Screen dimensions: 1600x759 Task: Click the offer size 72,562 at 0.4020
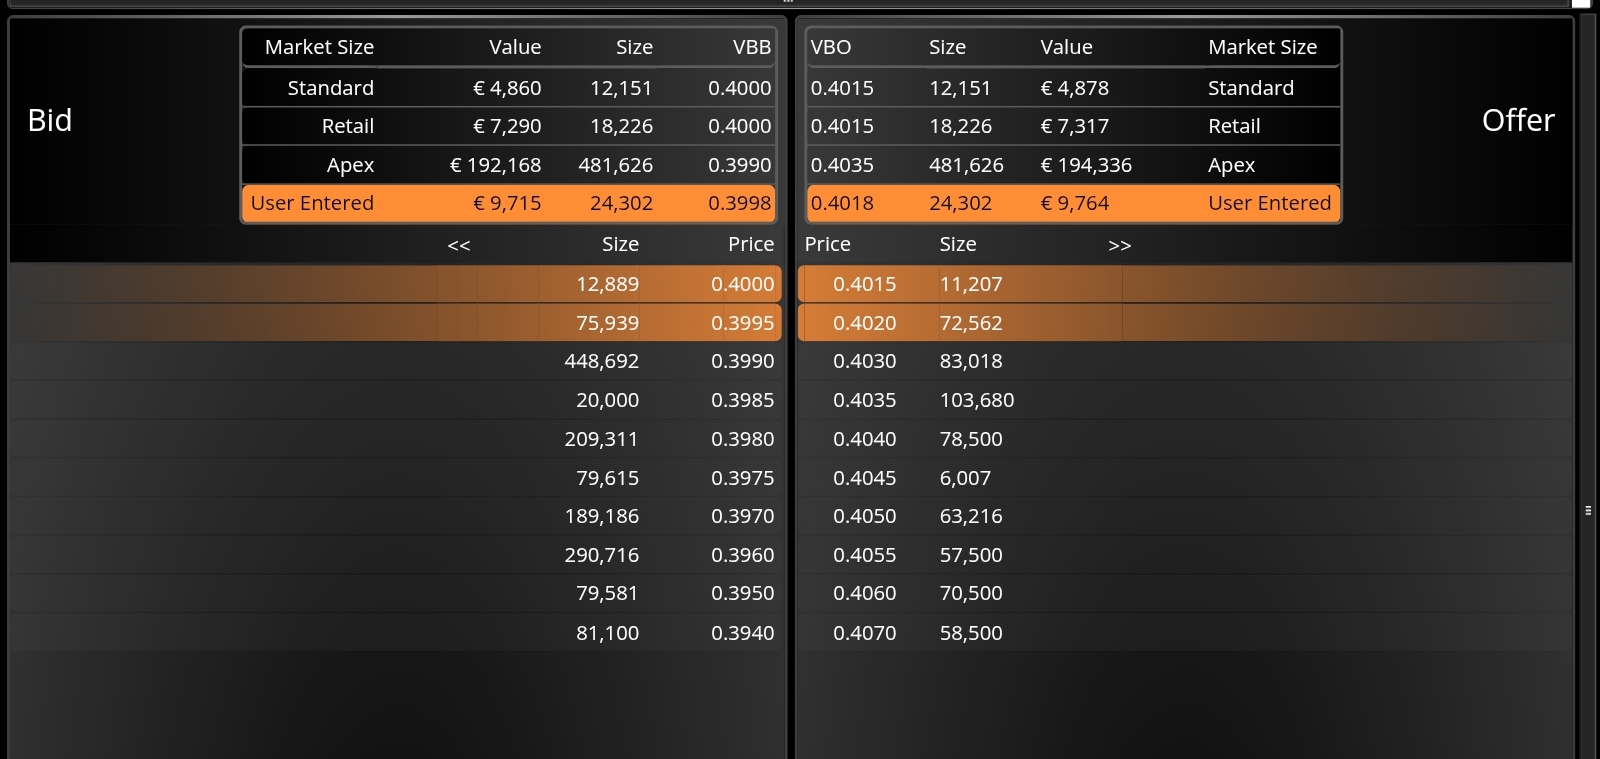pos(970,323)
